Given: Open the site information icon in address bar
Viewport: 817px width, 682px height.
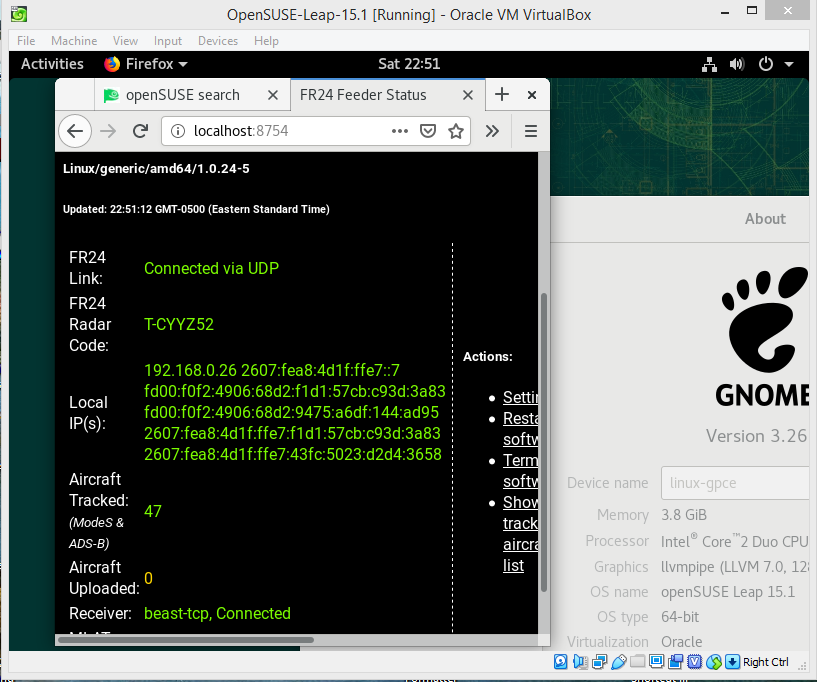Looking at the screenshot, I should point(178,131).
